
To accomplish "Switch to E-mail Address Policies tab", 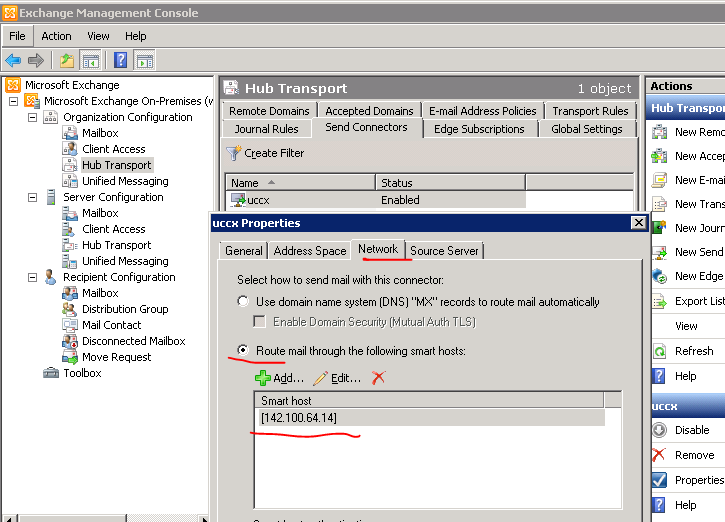I will coord(483,111).
